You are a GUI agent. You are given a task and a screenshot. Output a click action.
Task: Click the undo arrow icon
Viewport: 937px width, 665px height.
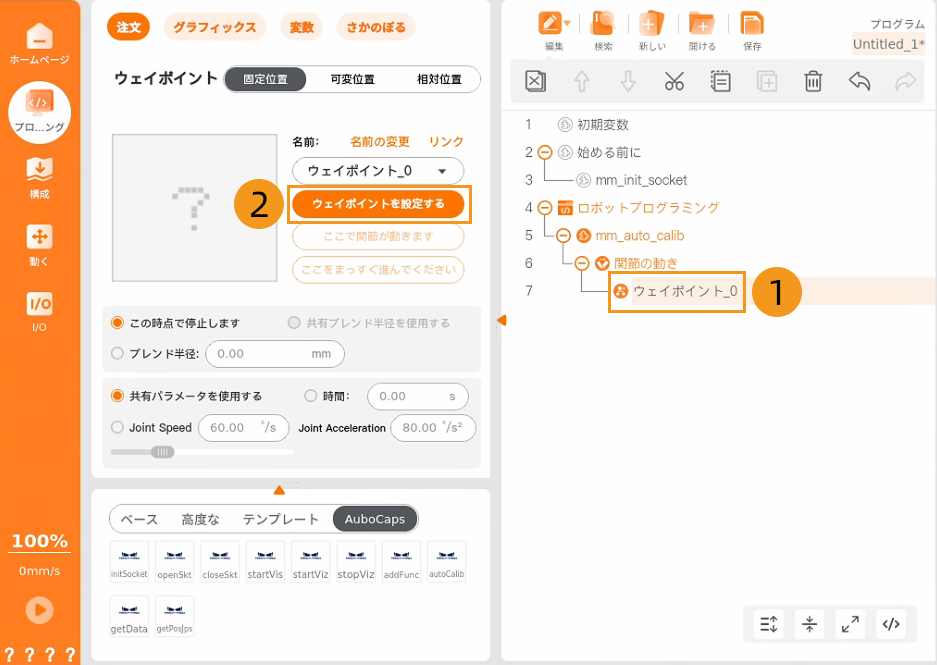[x=859, y=82]
